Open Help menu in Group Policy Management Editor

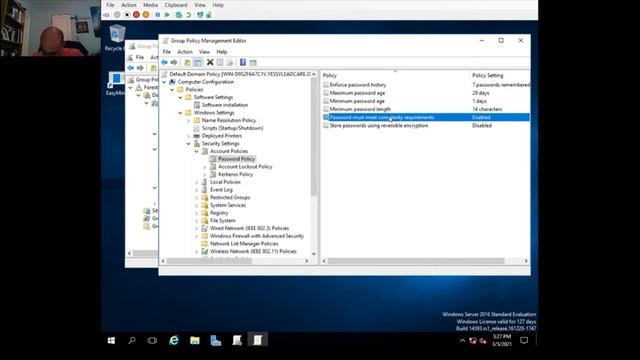[x=222, y=52]
